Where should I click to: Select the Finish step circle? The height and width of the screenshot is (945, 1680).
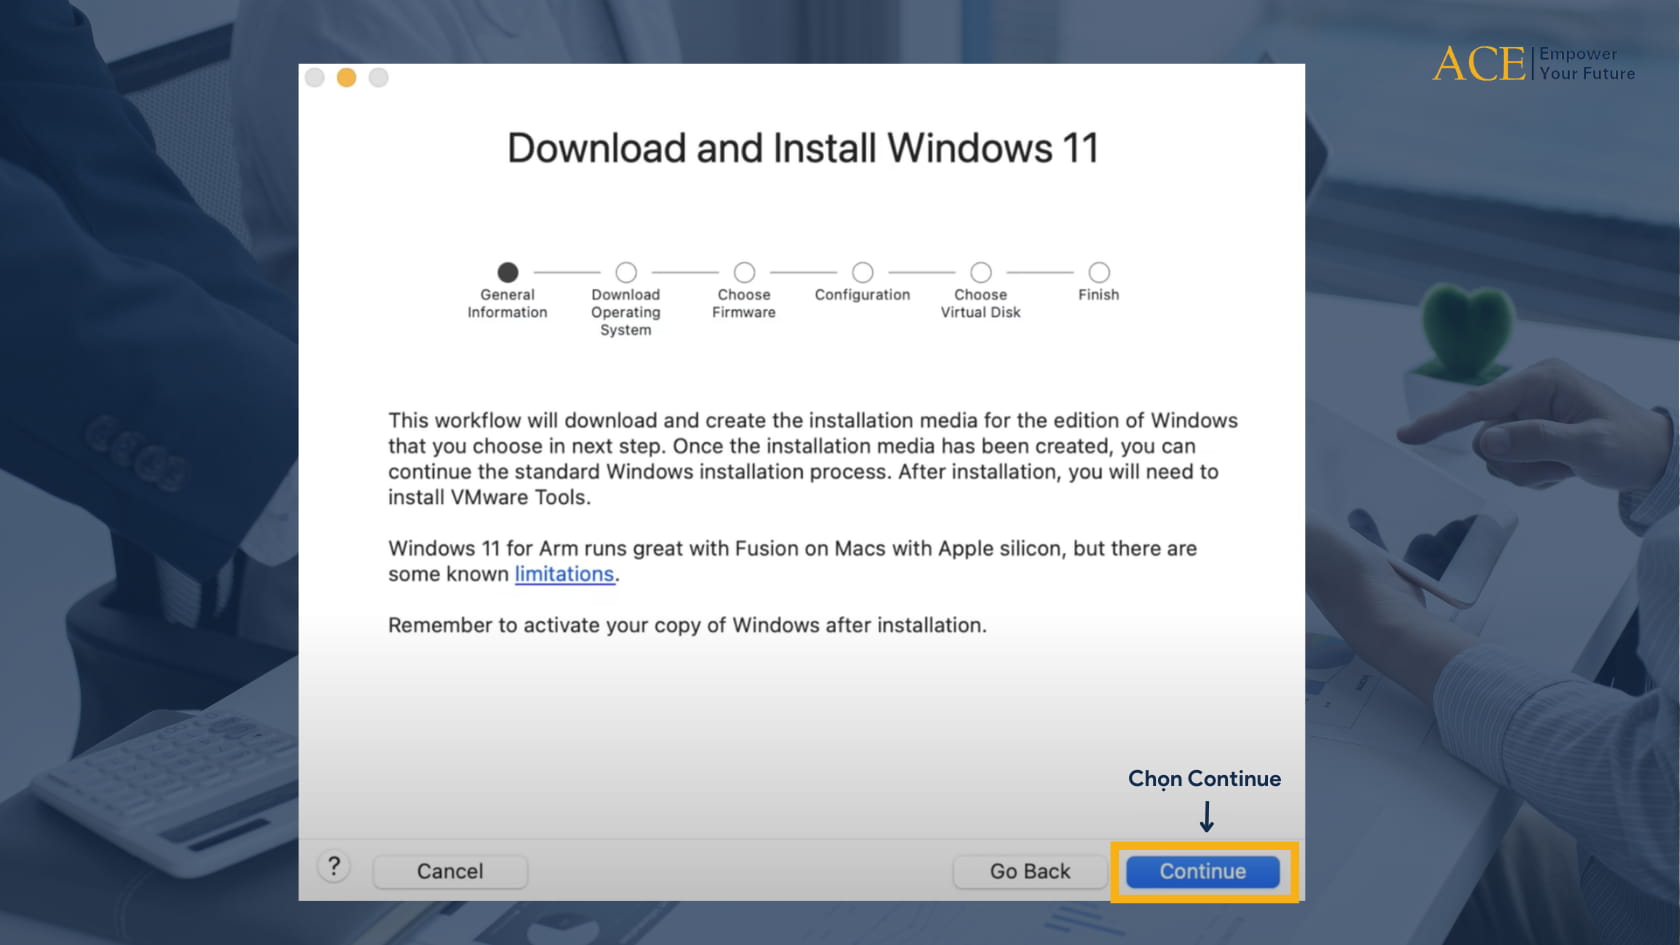pyautogui.click(x=1099, y=272)
